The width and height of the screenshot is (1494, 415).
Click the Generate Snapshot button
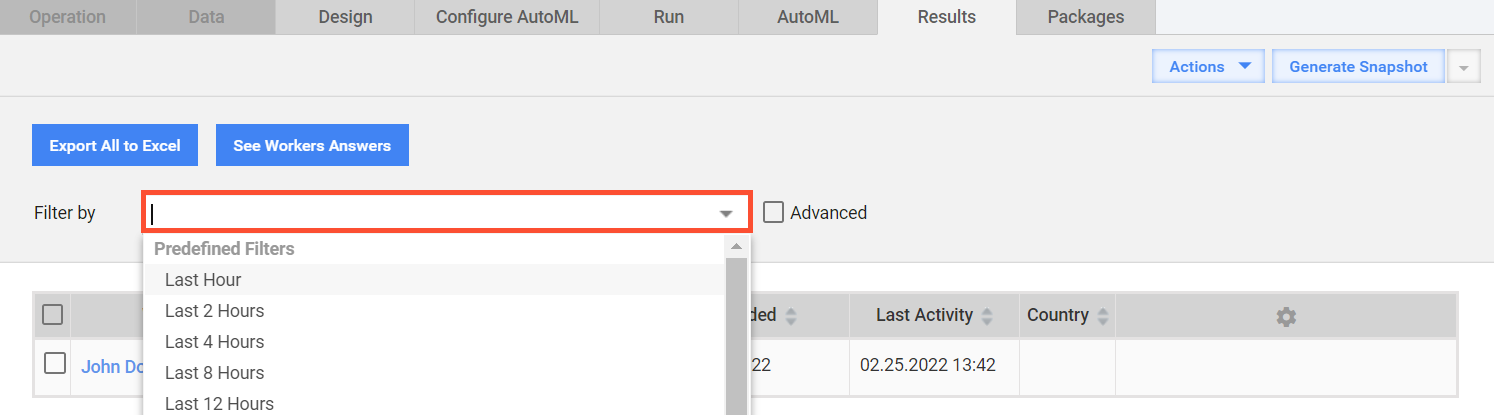1358,67
